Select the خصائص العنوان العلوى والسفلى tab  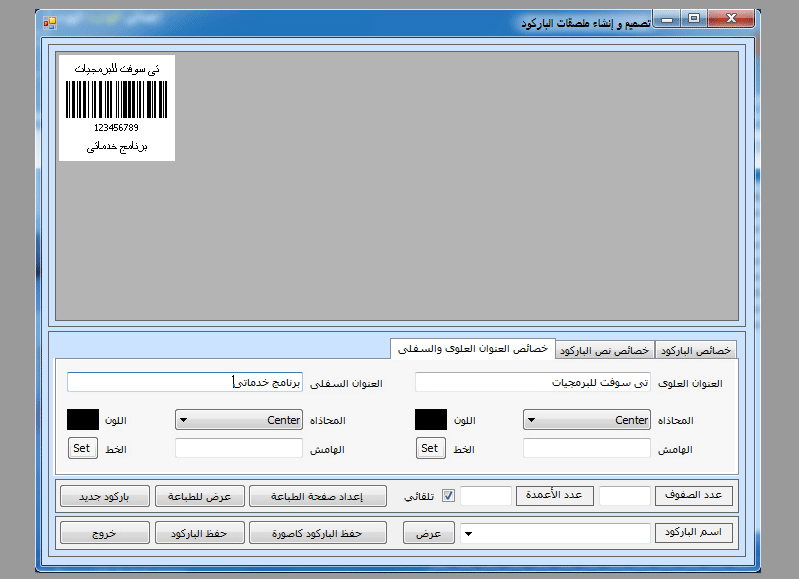473,349
